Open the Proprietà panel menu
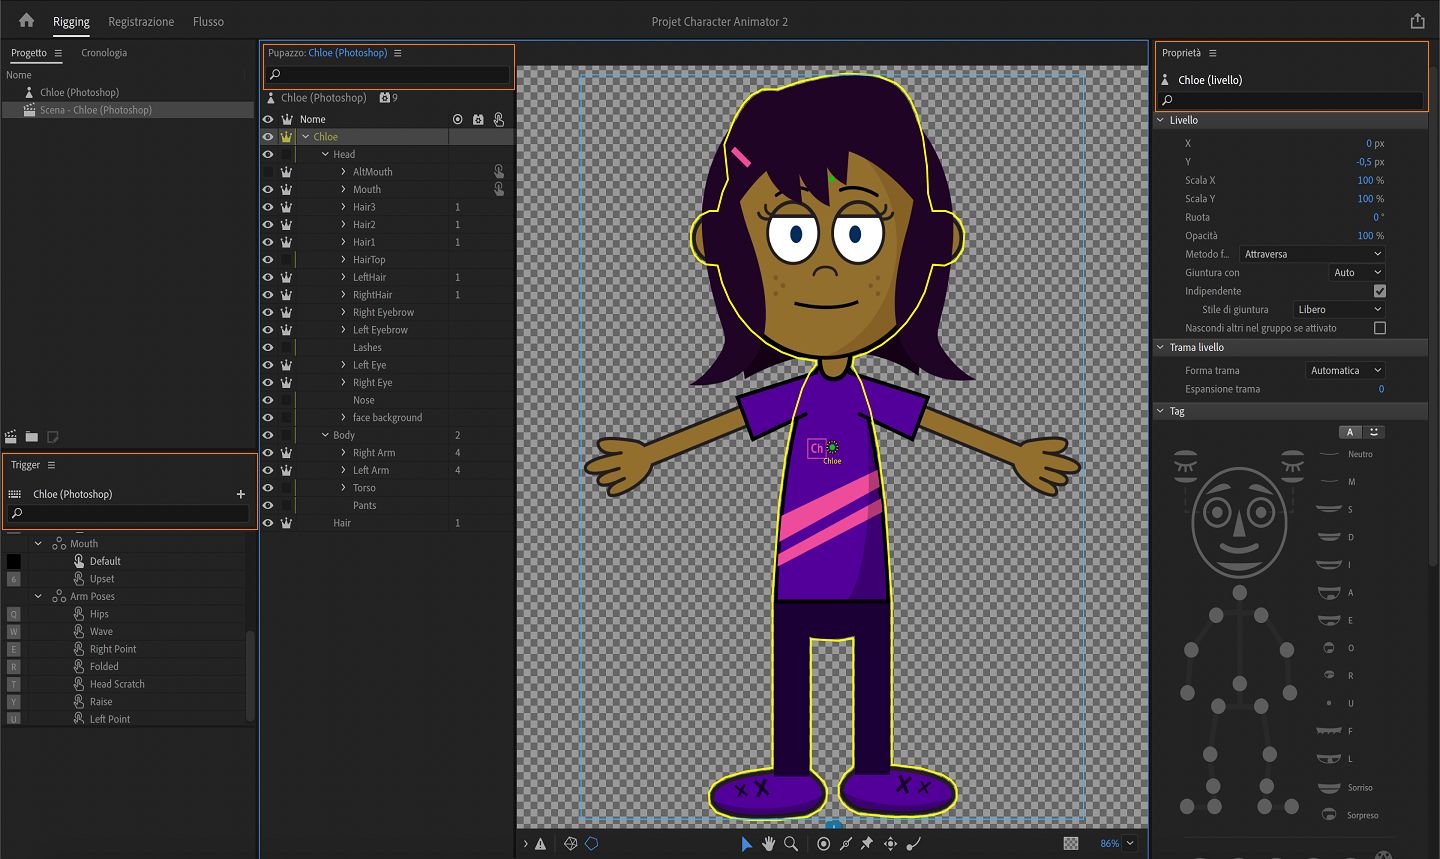Viewport: 1440px width, 859px height. [x=1213, y=53]
